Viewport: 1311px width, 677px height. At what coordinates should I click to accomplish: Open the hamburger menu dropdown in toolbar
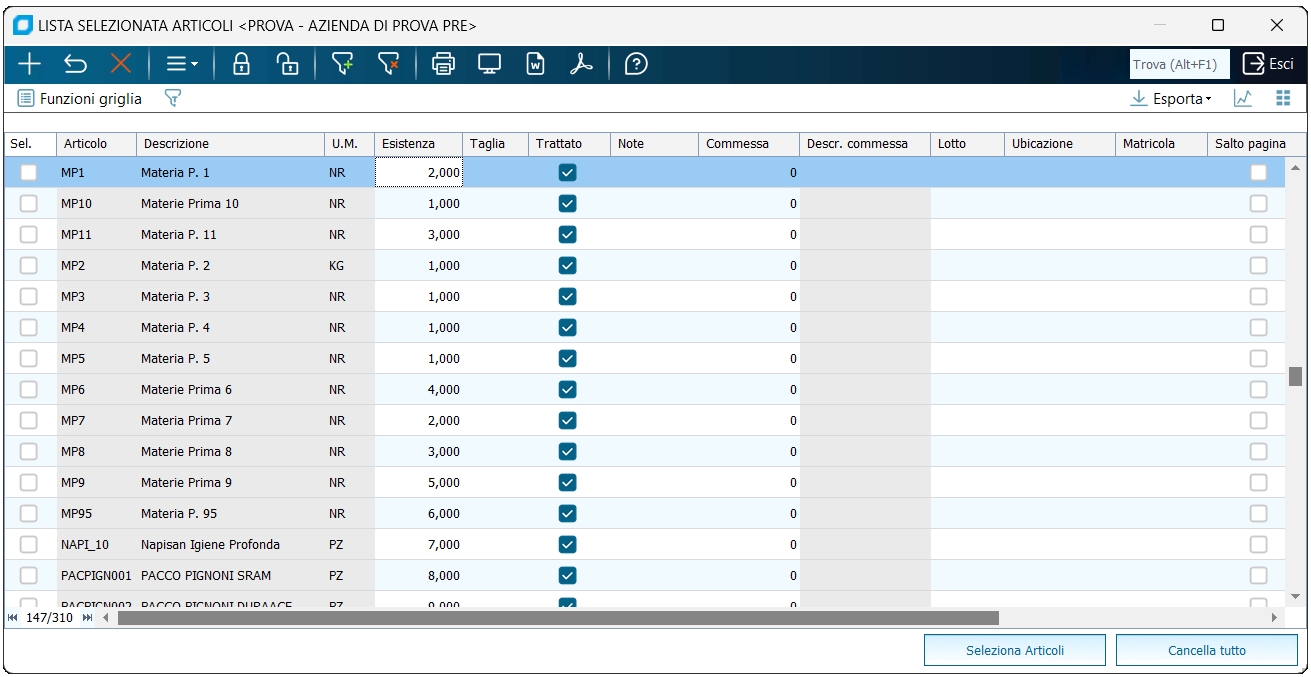point(181,65)
